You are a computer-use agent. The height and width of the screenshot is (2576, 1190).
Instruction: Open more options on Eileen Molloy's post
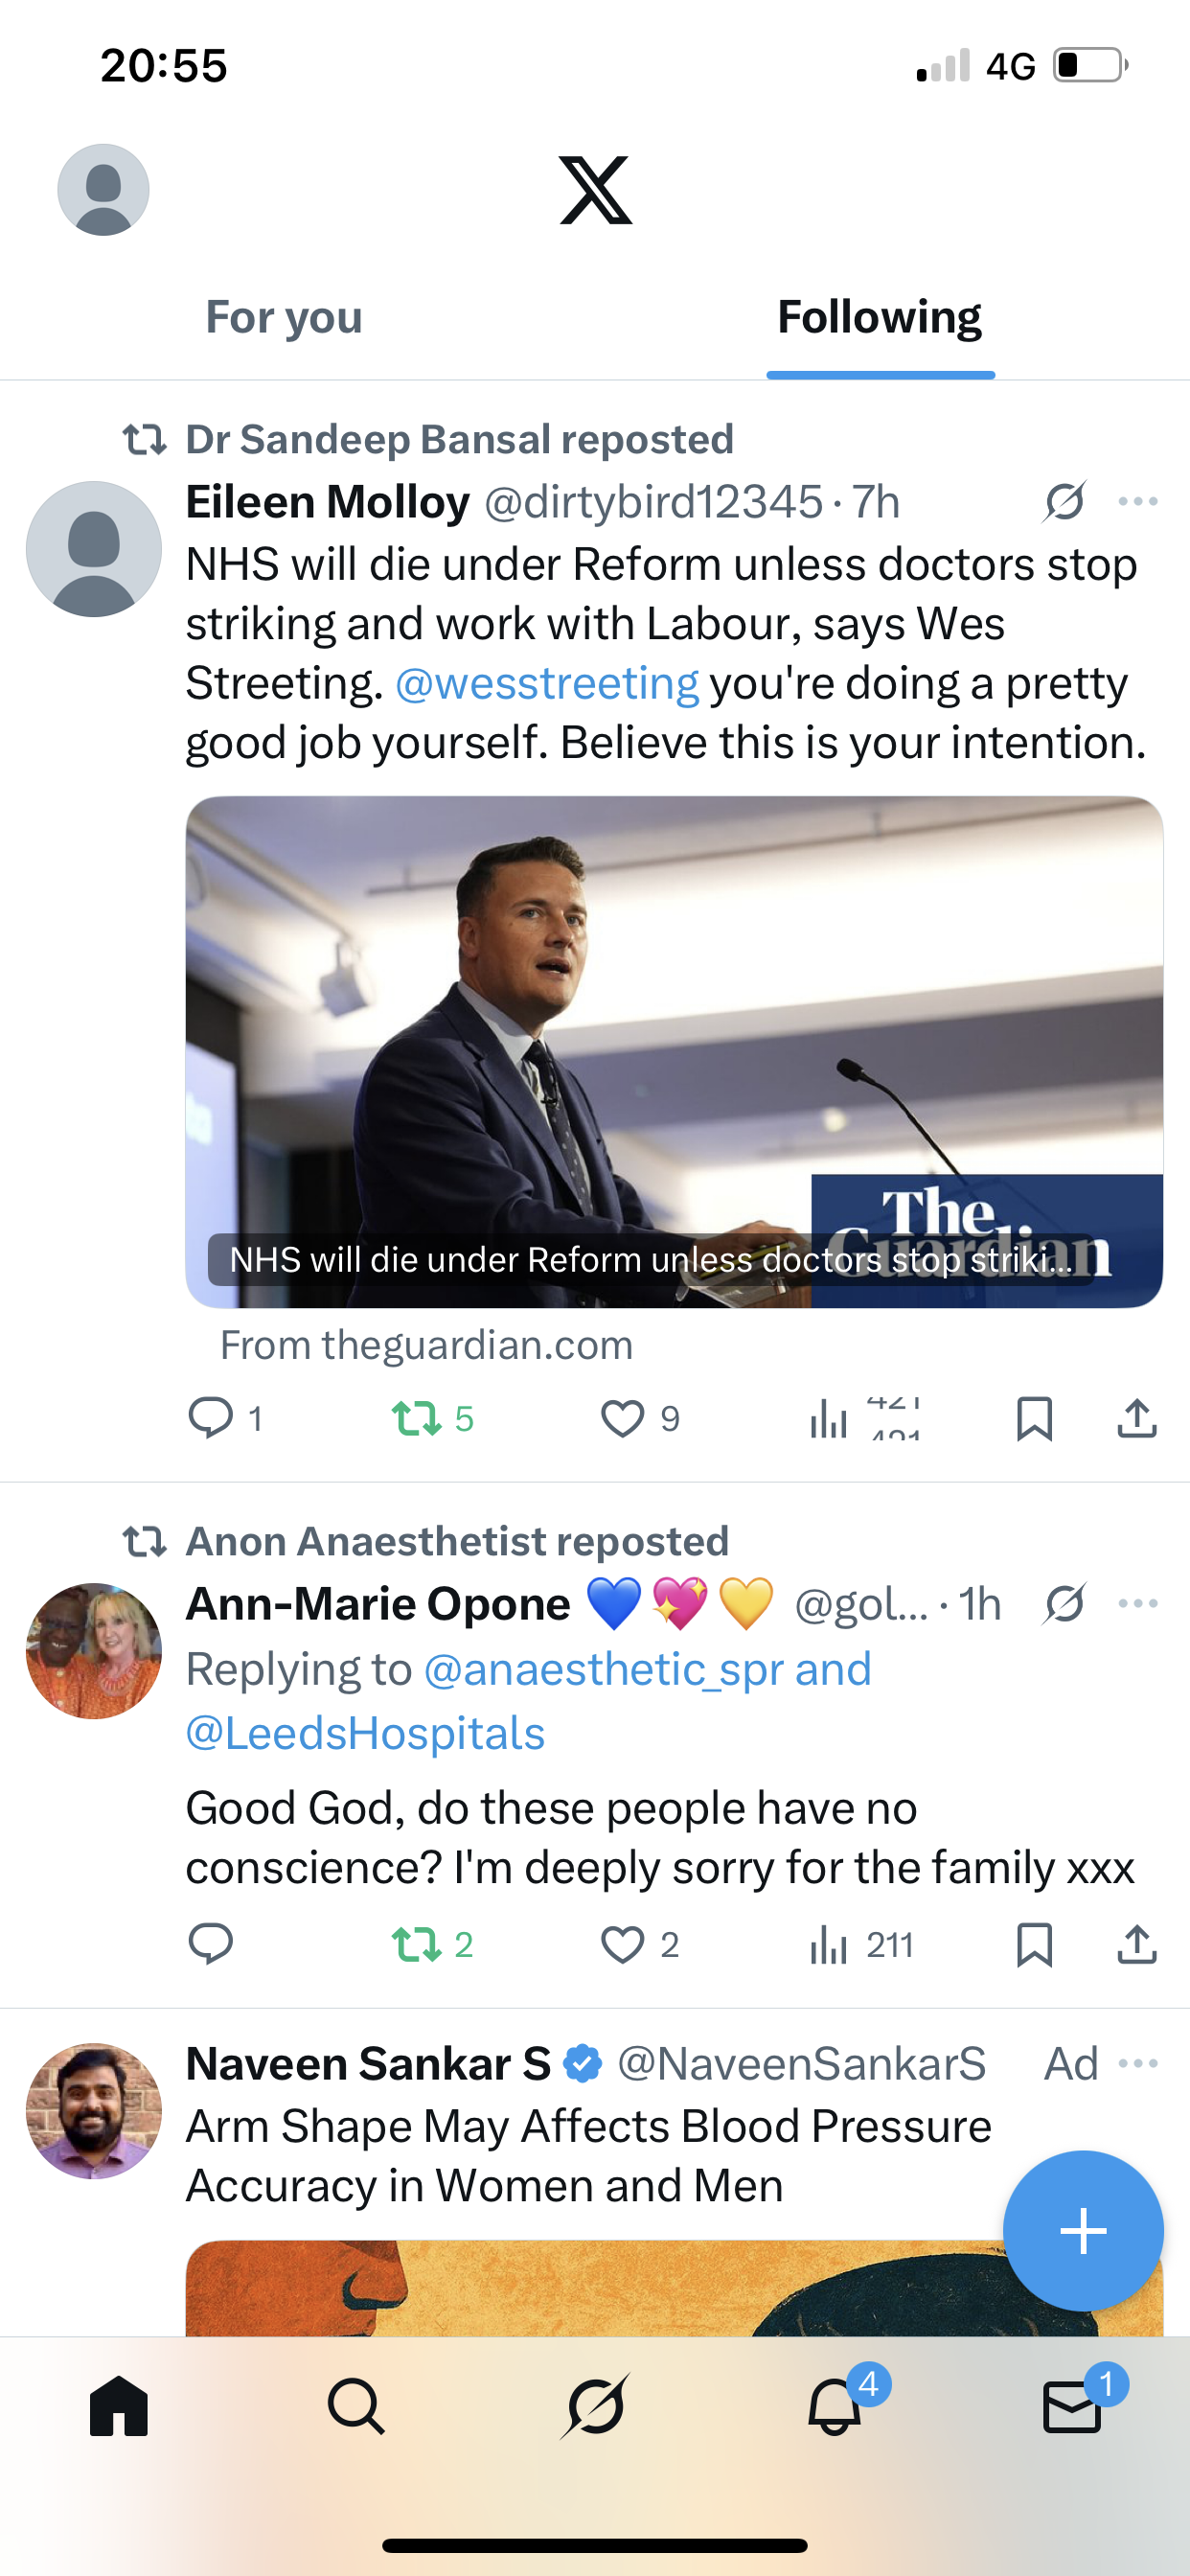pos(1138,502)
